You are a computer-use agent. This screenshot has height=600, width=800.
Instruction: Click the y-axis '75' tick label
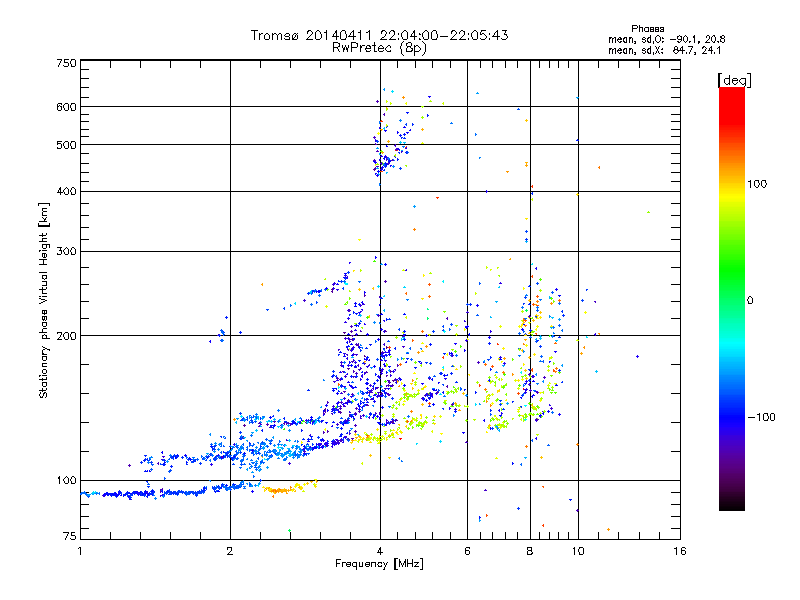[x=70, y=536]
